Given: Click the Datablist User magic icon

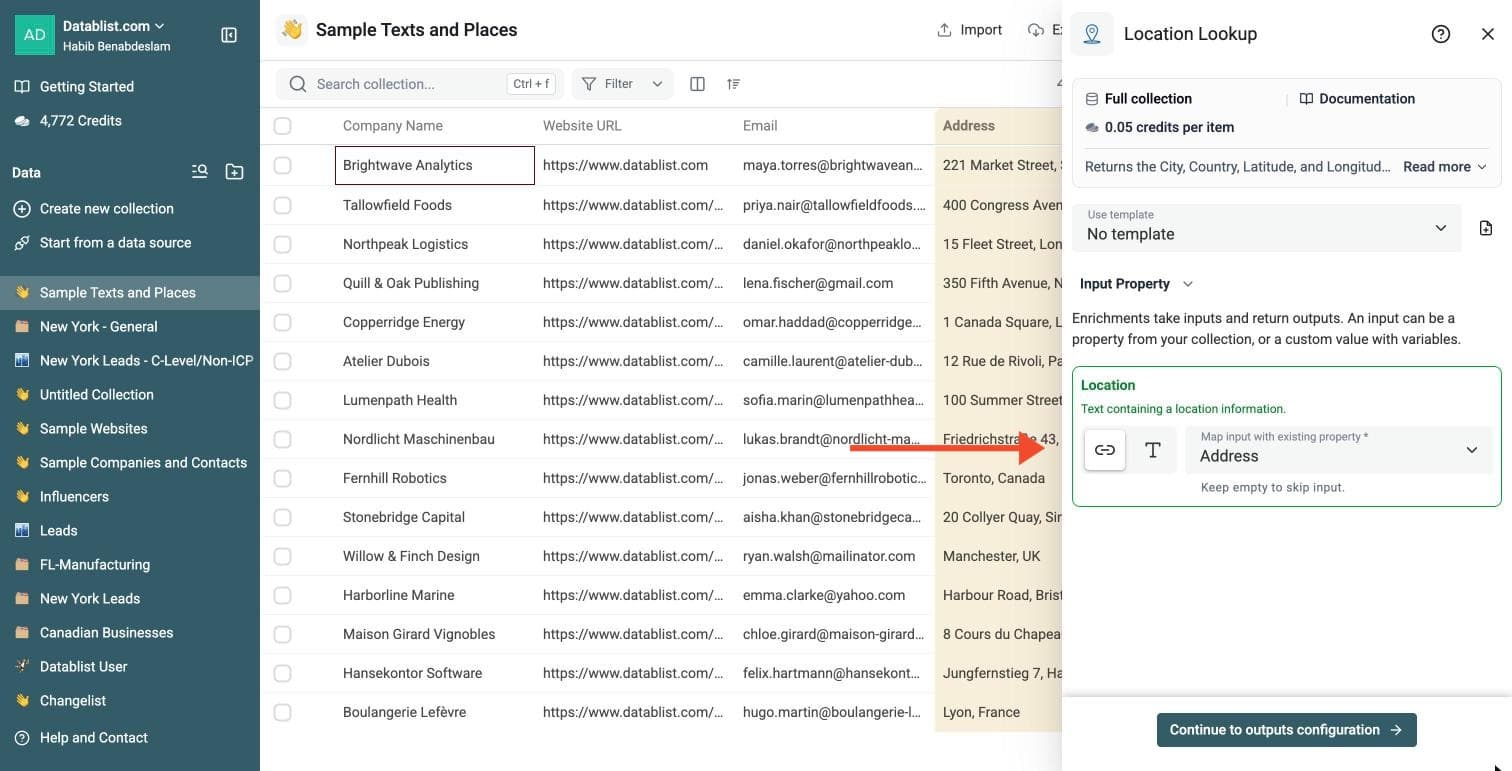Looking at the screenshot, I should coord(22,667).
